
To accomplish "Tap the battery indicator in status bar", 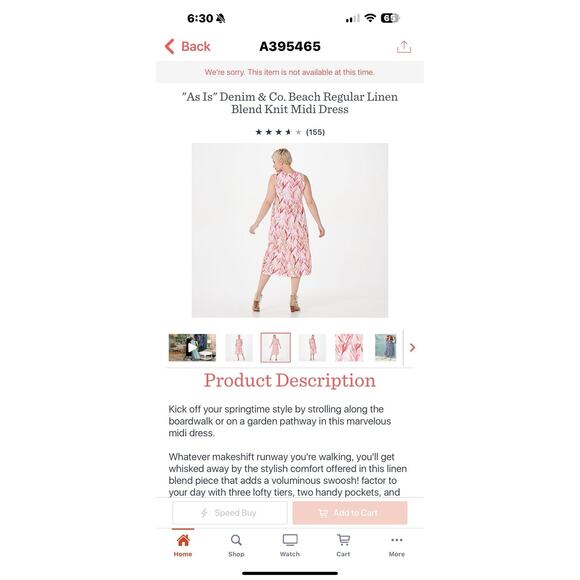I will [390, 18].
